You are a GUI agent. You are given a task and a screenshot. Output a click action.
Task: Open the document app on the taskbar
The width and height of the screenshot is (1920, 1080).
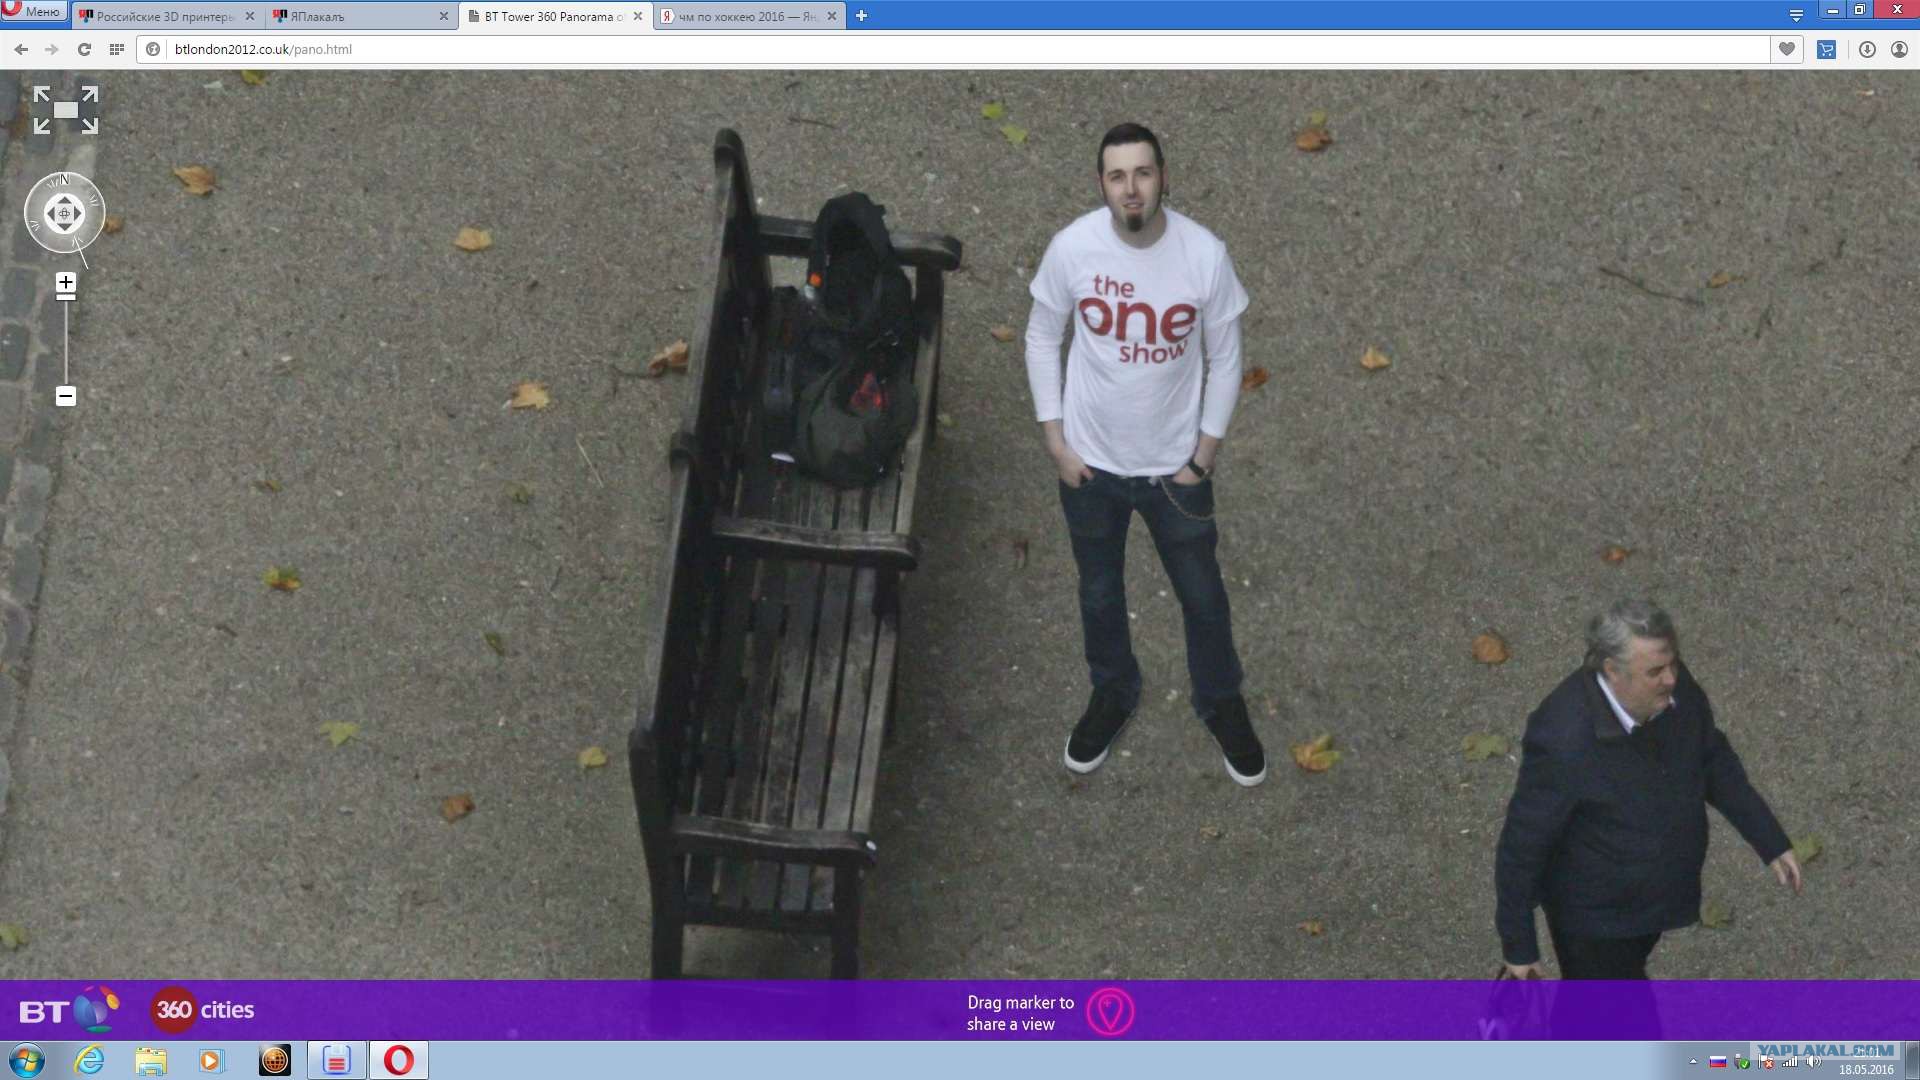tap(336, 1060)
